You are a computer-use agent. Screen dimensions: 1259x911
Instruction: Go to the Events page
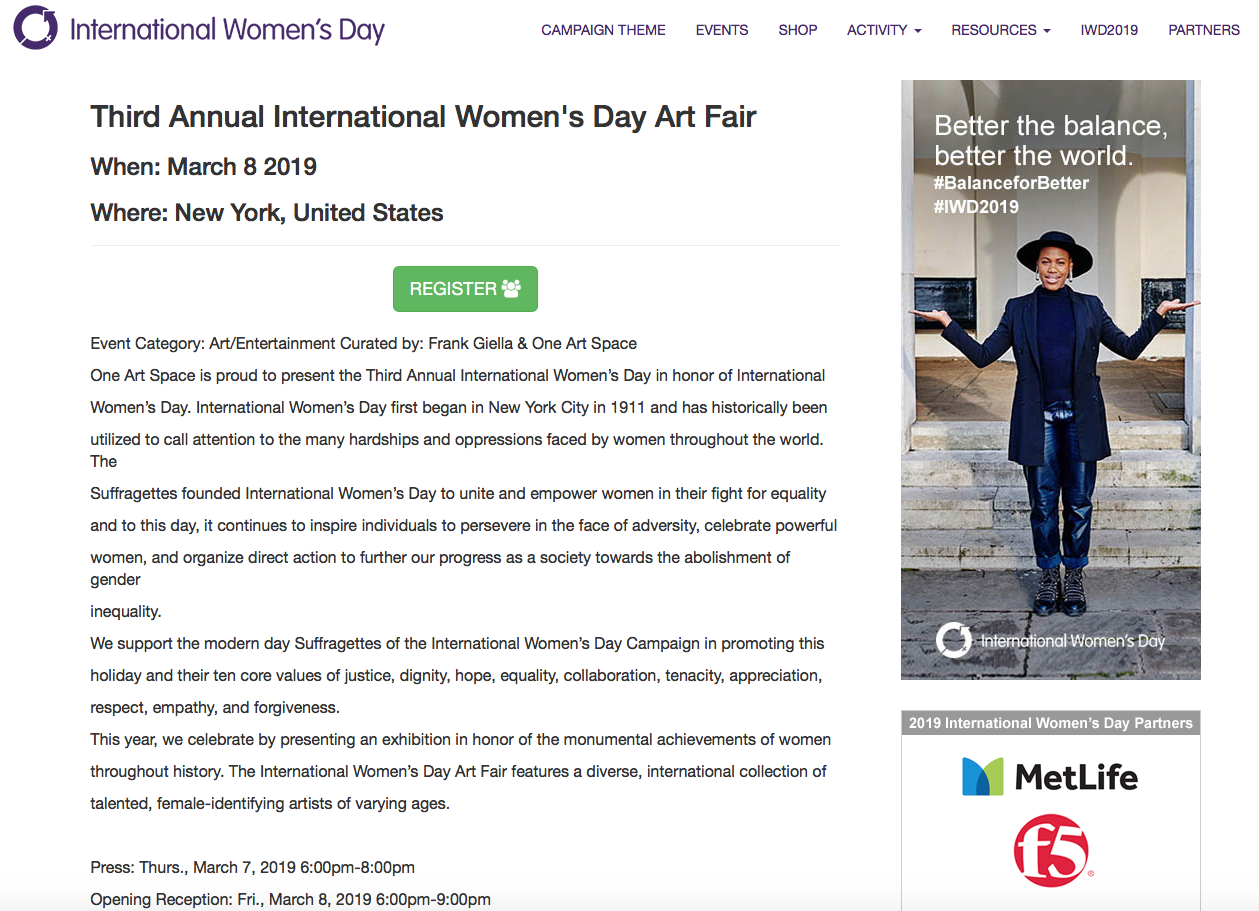click(x=722, y=30)
